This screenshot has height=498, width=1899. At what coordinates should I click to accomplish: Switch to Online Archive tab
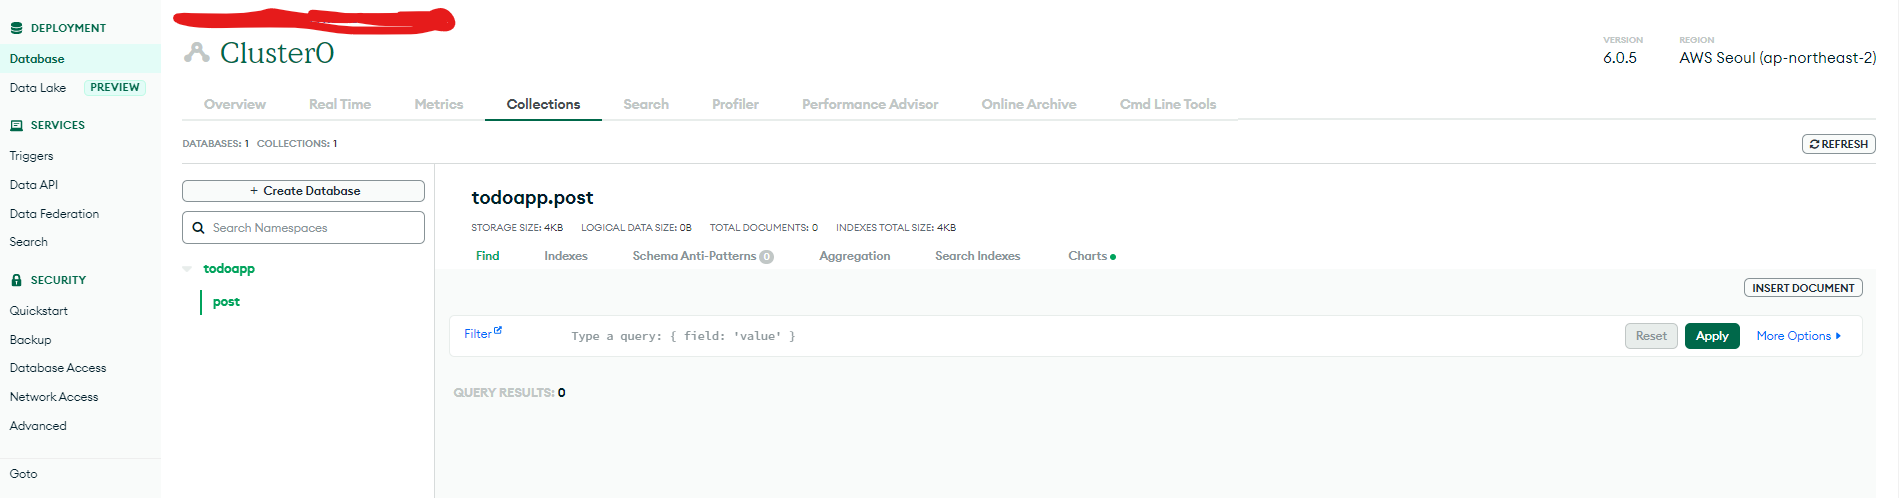[1029, 104]
